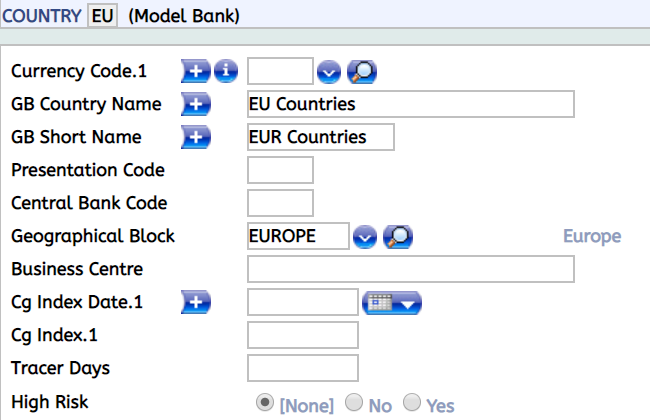Open the Geographical Block search magnifier
Viewport: 650px width, 420px height.
point(398,236)
